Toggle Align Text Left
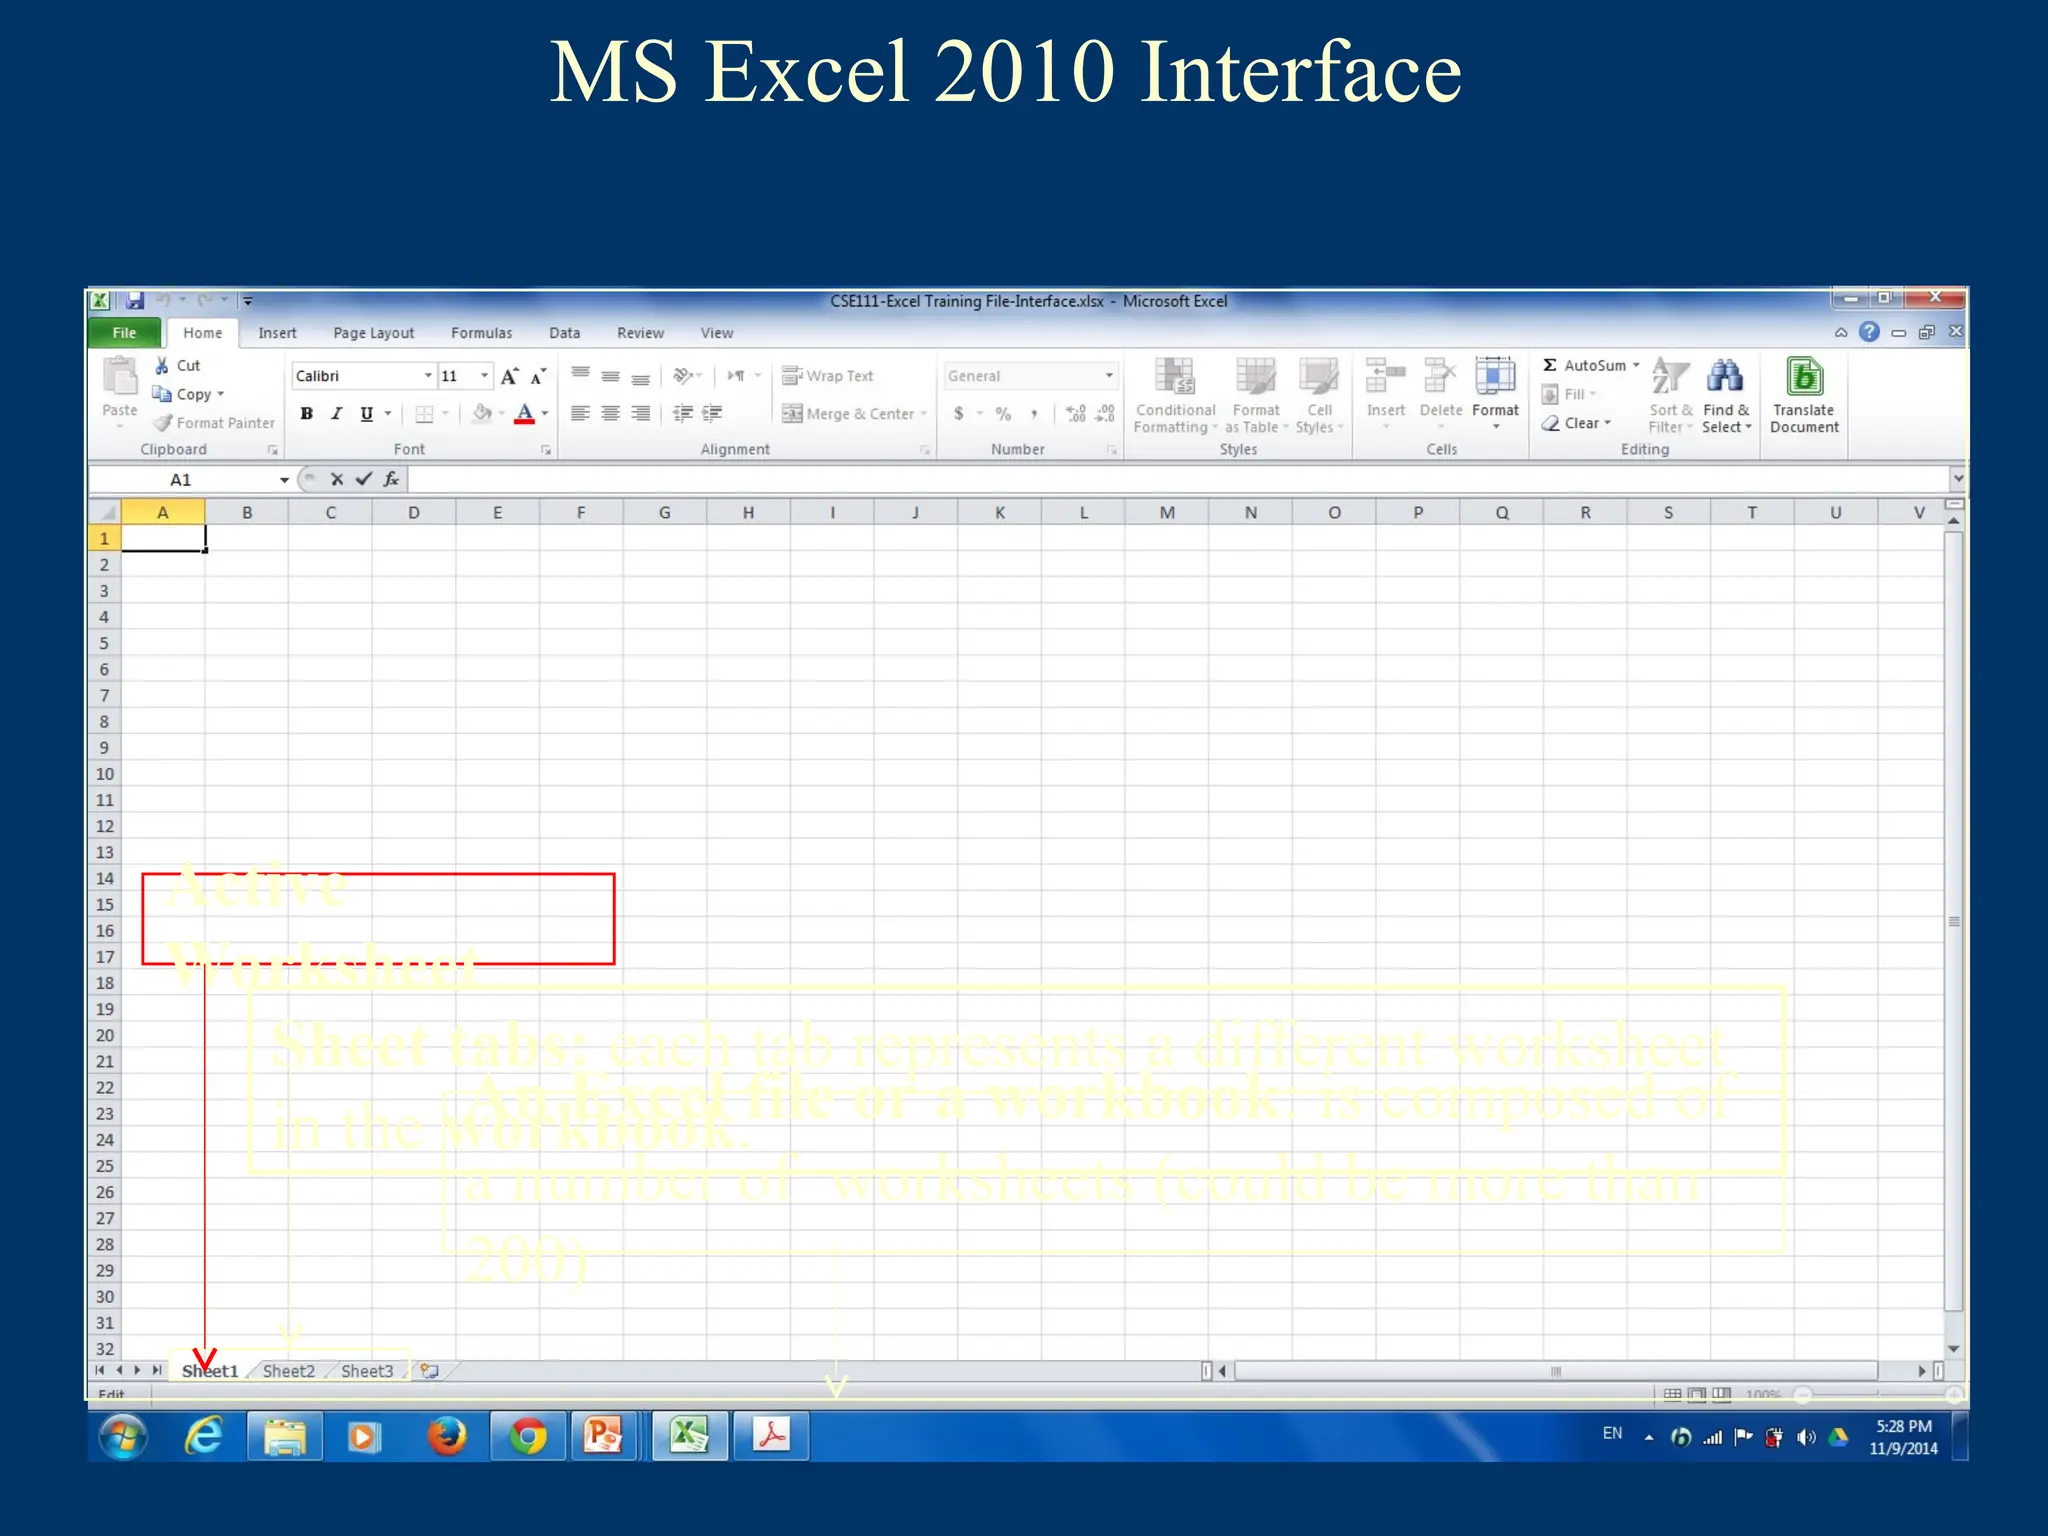Screen dimensions: 2048x1536 pyautogui.click(x=580, y=414)
